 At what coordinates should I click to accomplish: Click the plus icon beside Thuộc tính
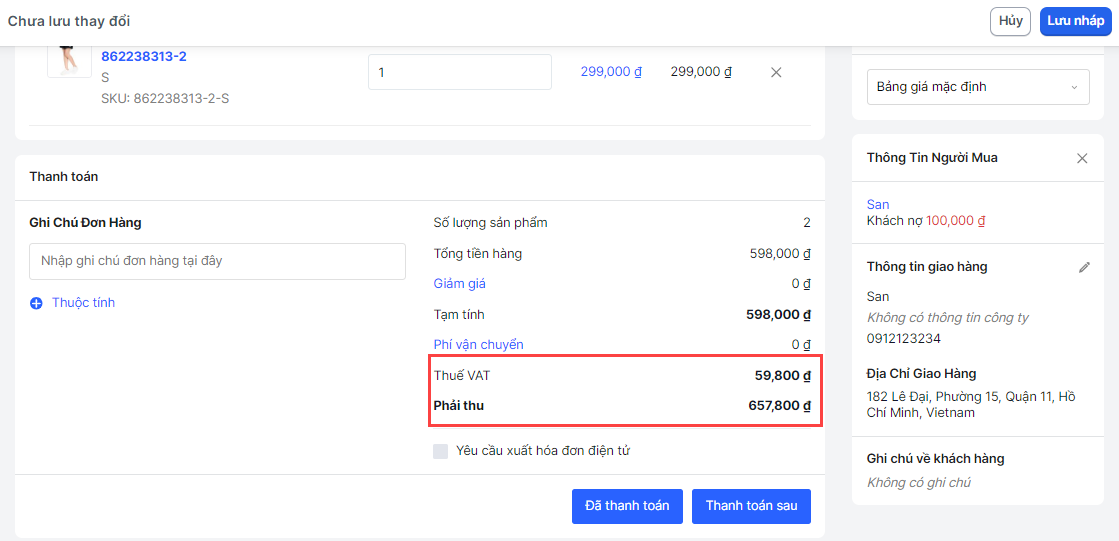pos(36,303)
